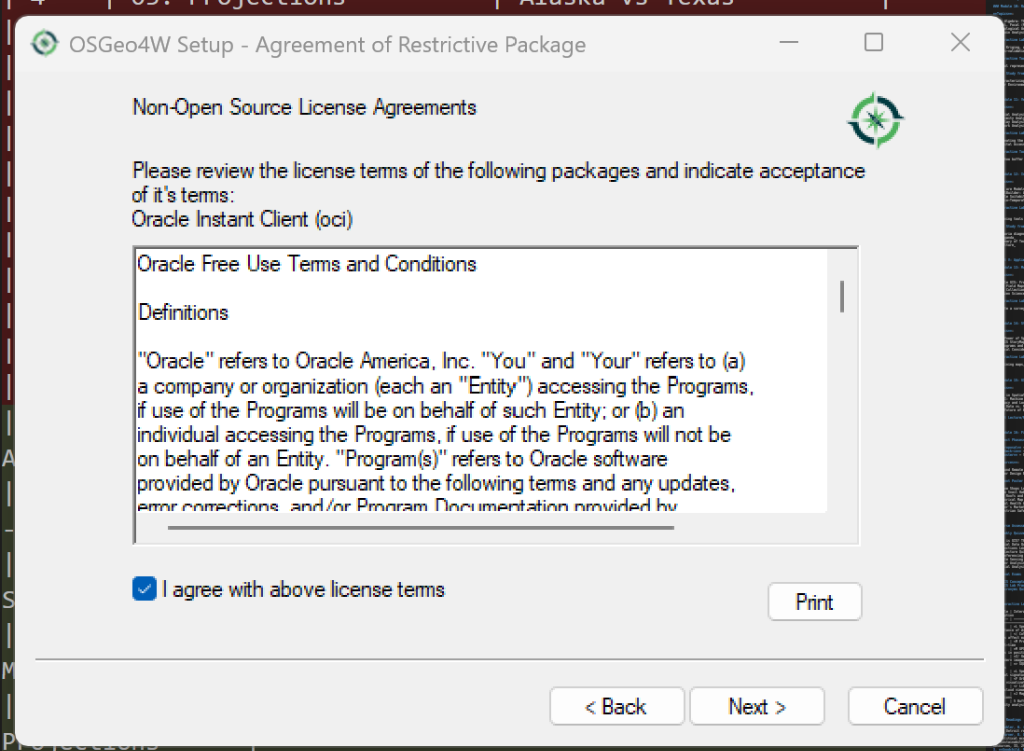Cancel the OSGeo4W installation
The width and height of the screenshot is (1024, 751).
(x=915, y=706)
